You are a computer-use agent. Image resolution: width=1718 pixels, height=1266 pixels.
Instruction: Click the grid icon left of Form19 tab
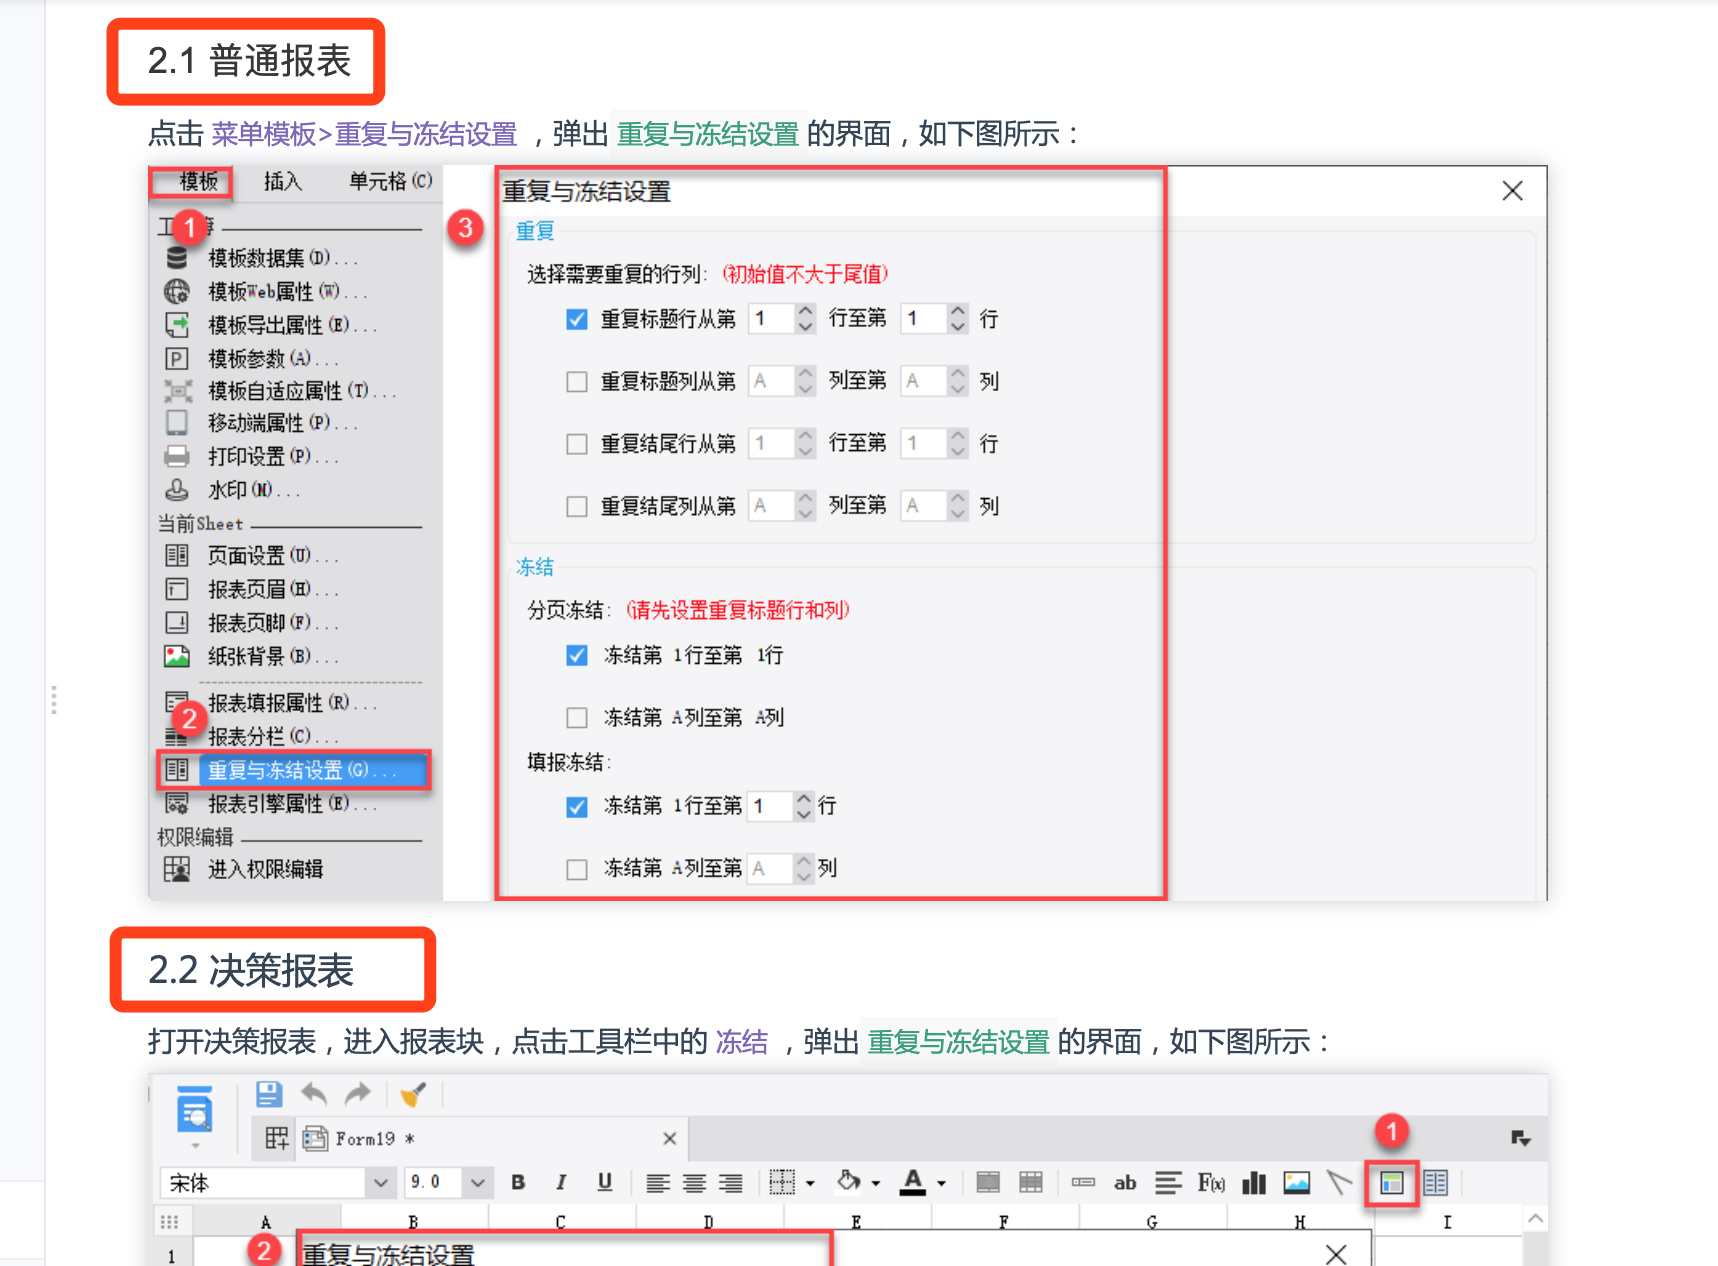pyautogui.click(x=276, y=1138)
